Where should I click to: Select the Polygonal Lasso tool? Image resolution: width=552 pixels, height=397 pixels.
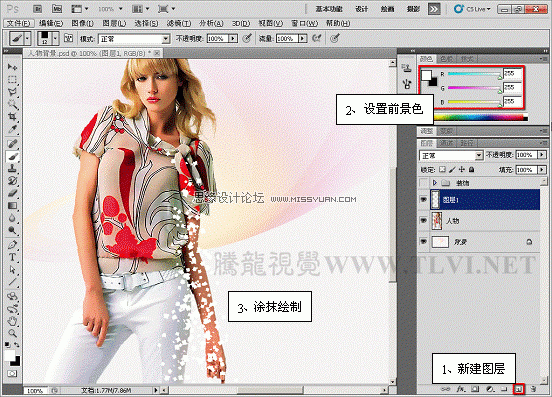12,92
